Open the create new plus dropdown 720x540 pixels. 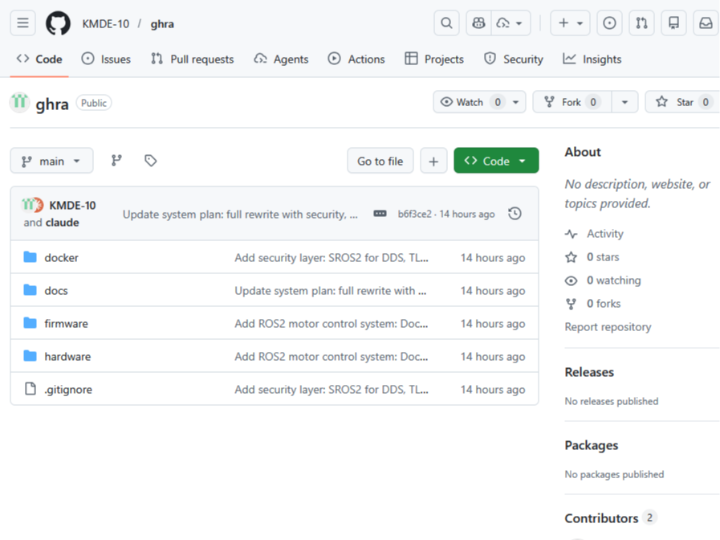[x=569, y=23]
